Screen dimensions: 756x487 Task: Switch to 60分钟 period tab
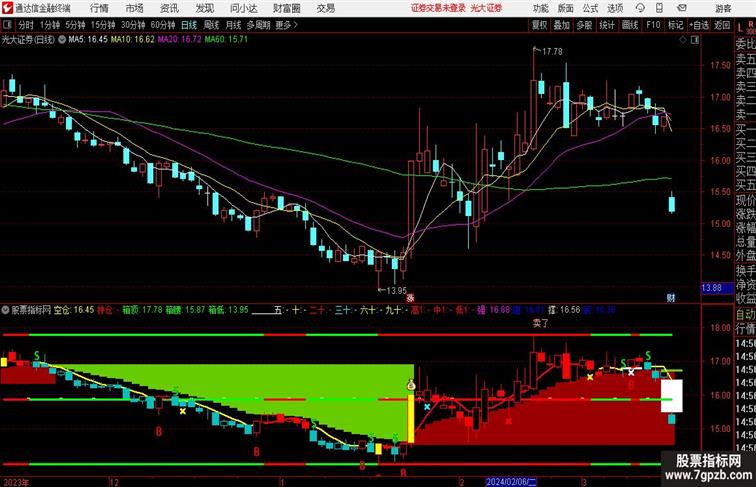pyautogui.click(x=162, y=25)
